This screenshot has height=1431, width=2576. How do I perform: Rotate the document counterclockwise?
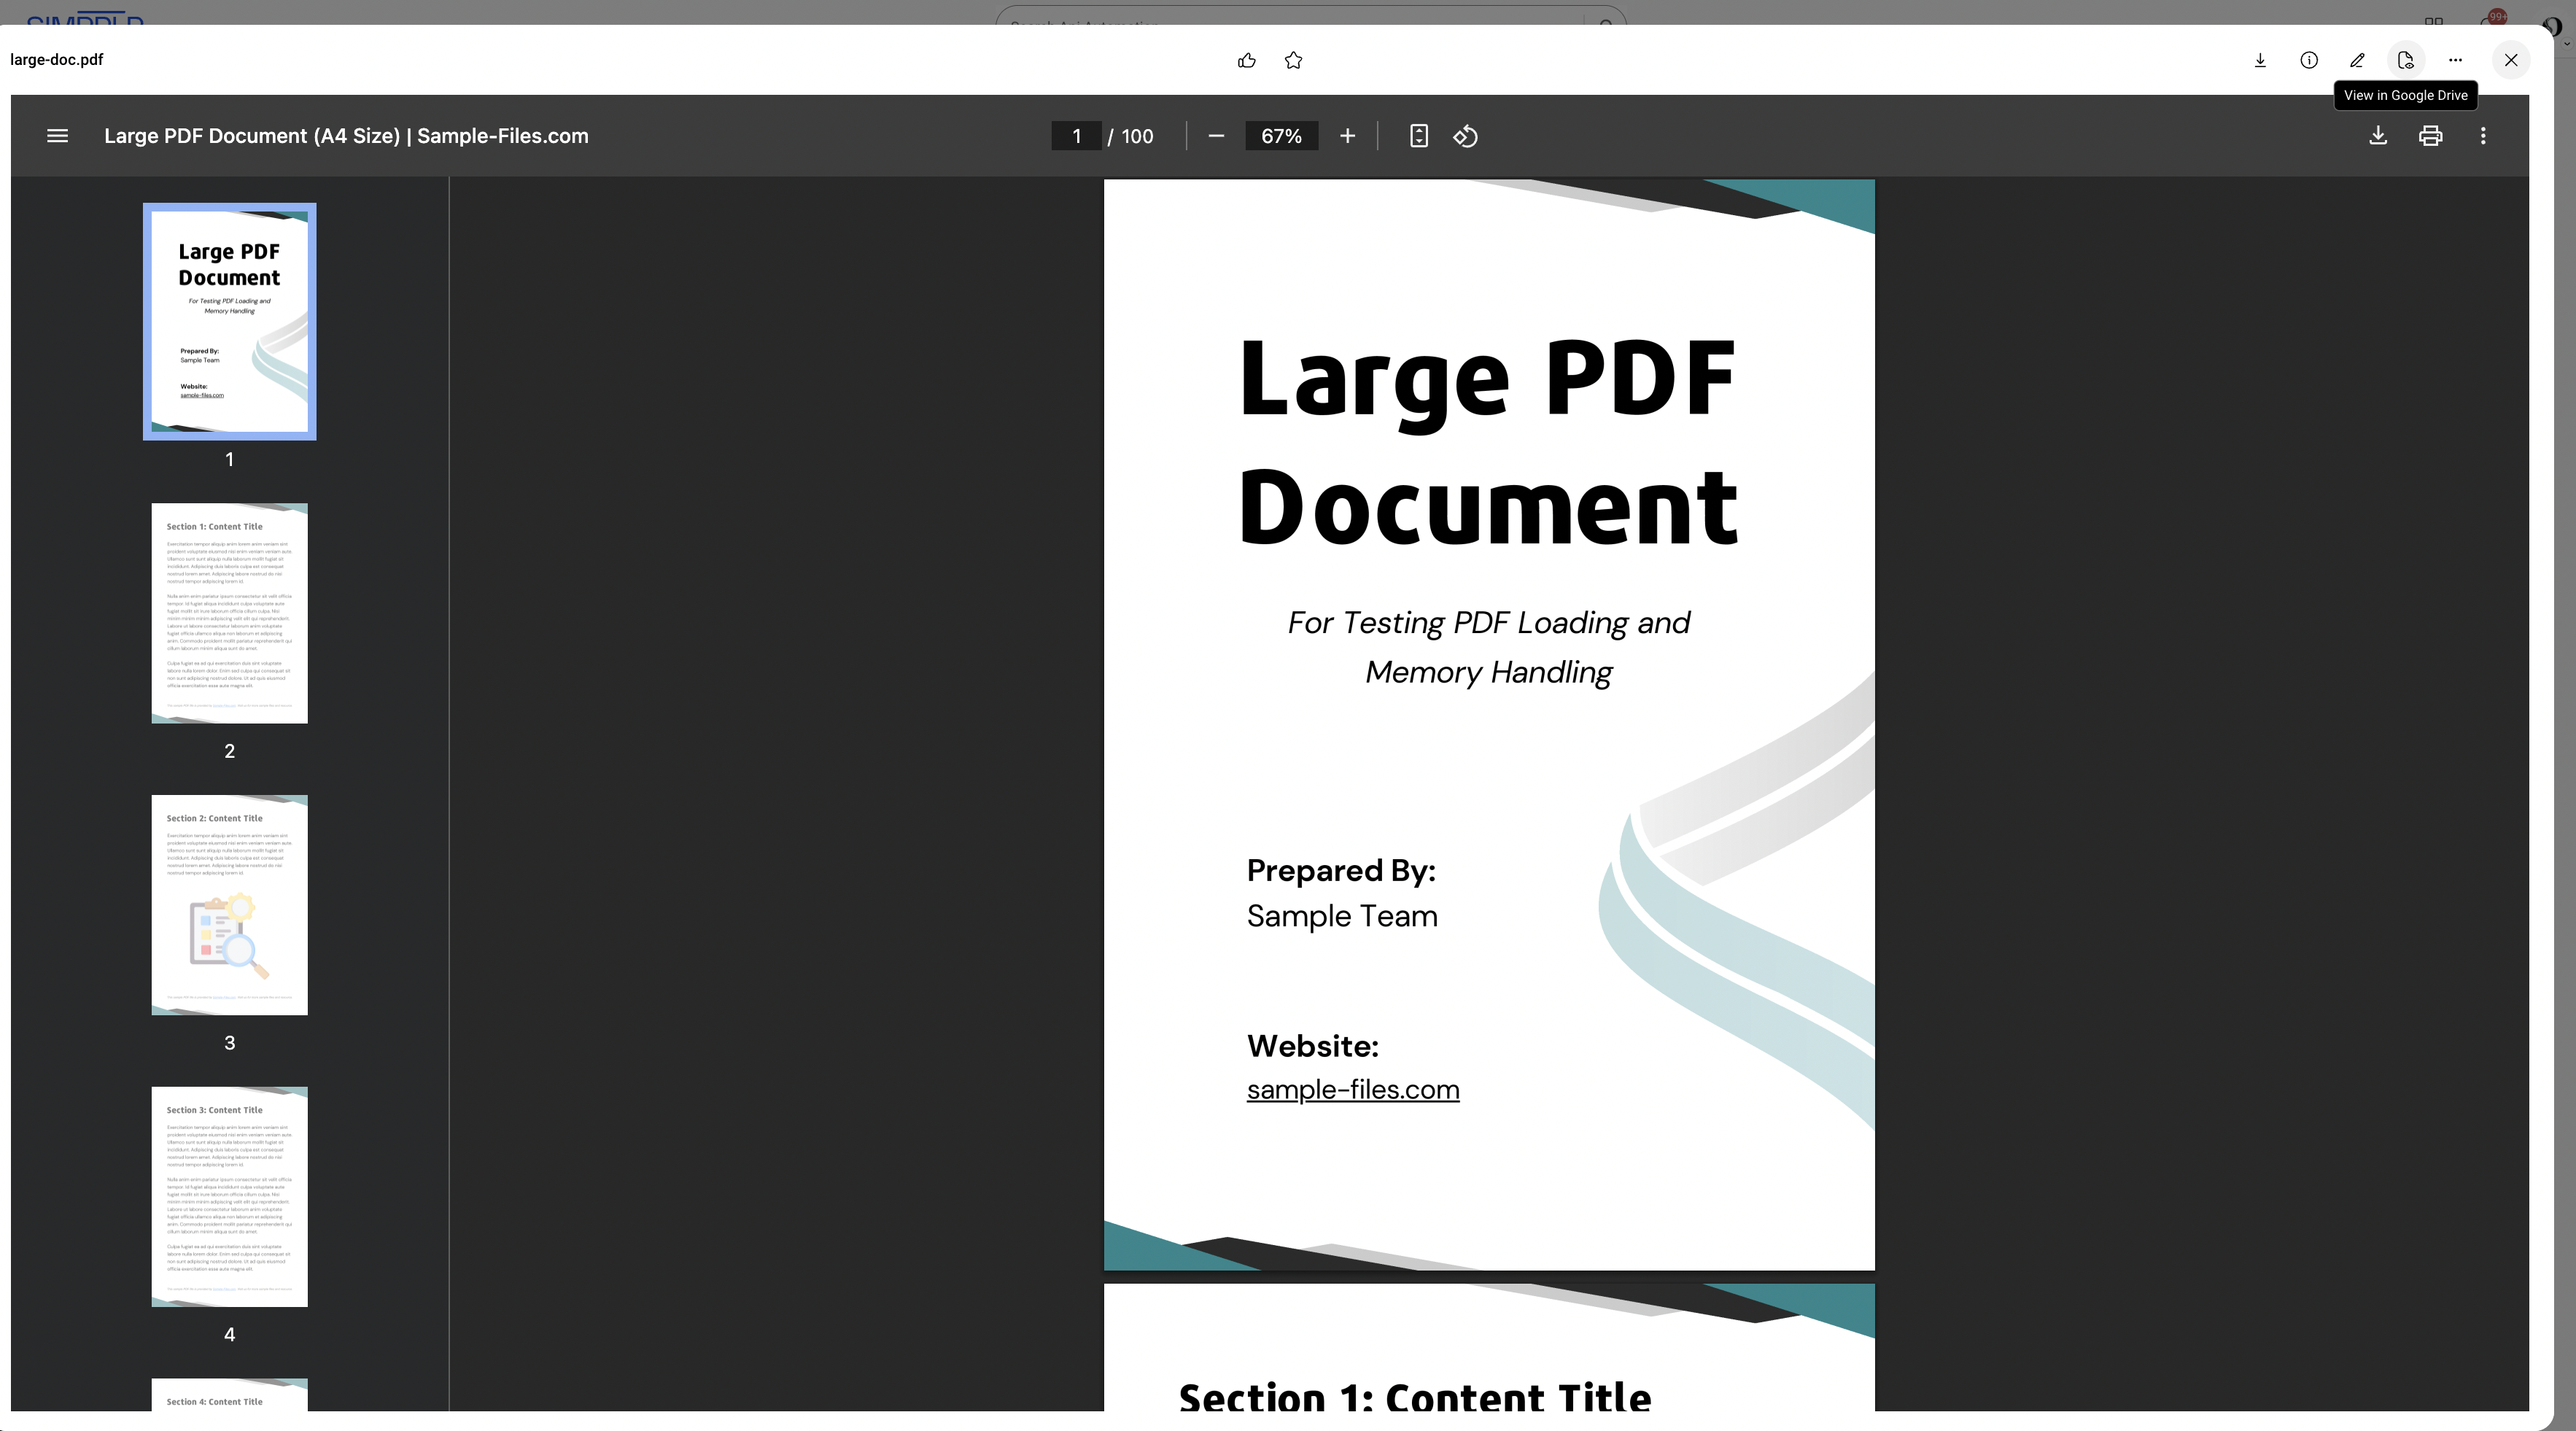(x=1465, y=136)
